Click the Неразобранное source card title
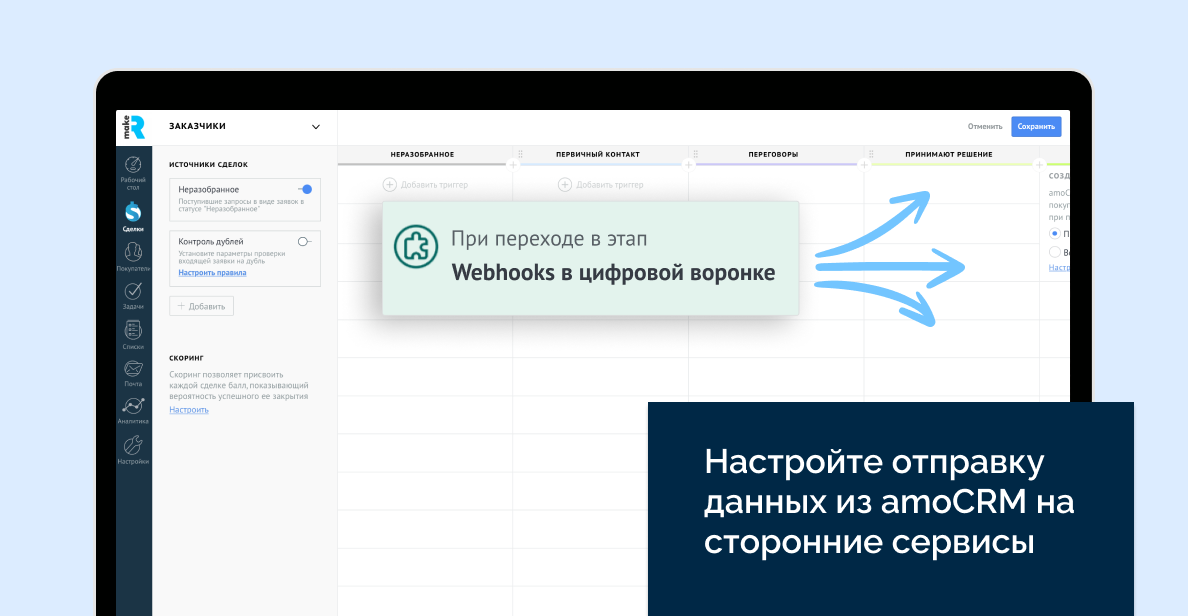 [x=208, y=189]
